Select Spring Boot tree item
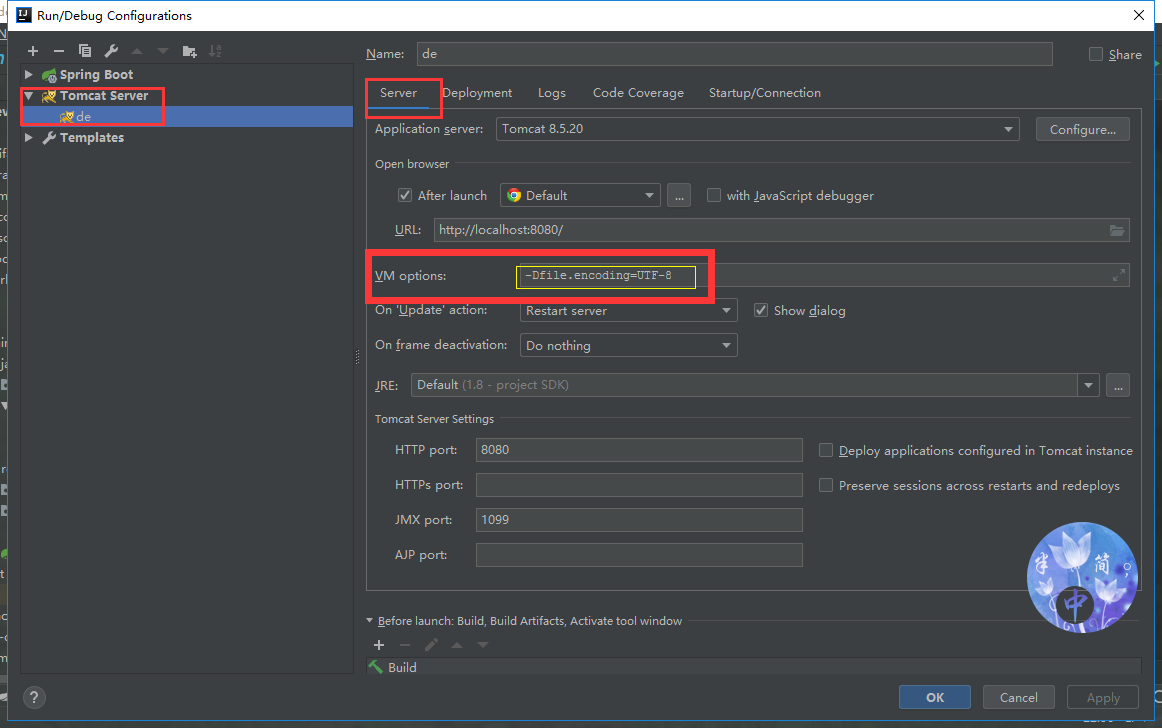 96,75
